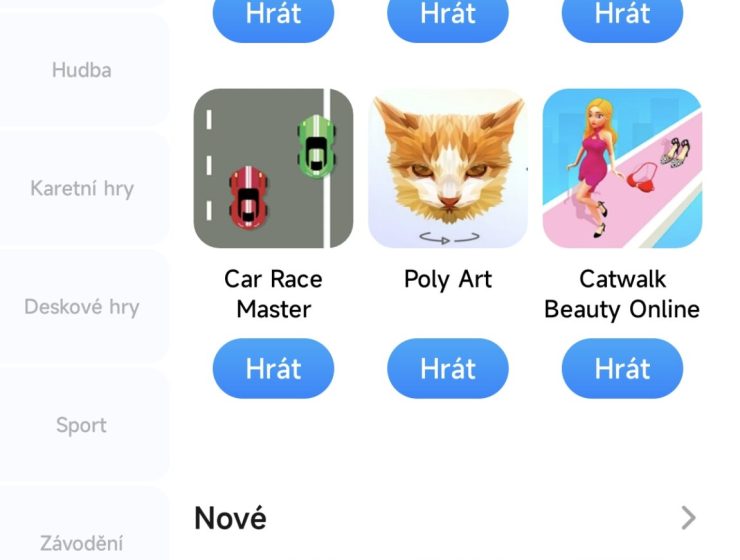Screen dimensions: 740x560
Task: Click Hrát under Car Race Master
Action: pos(273,368)
